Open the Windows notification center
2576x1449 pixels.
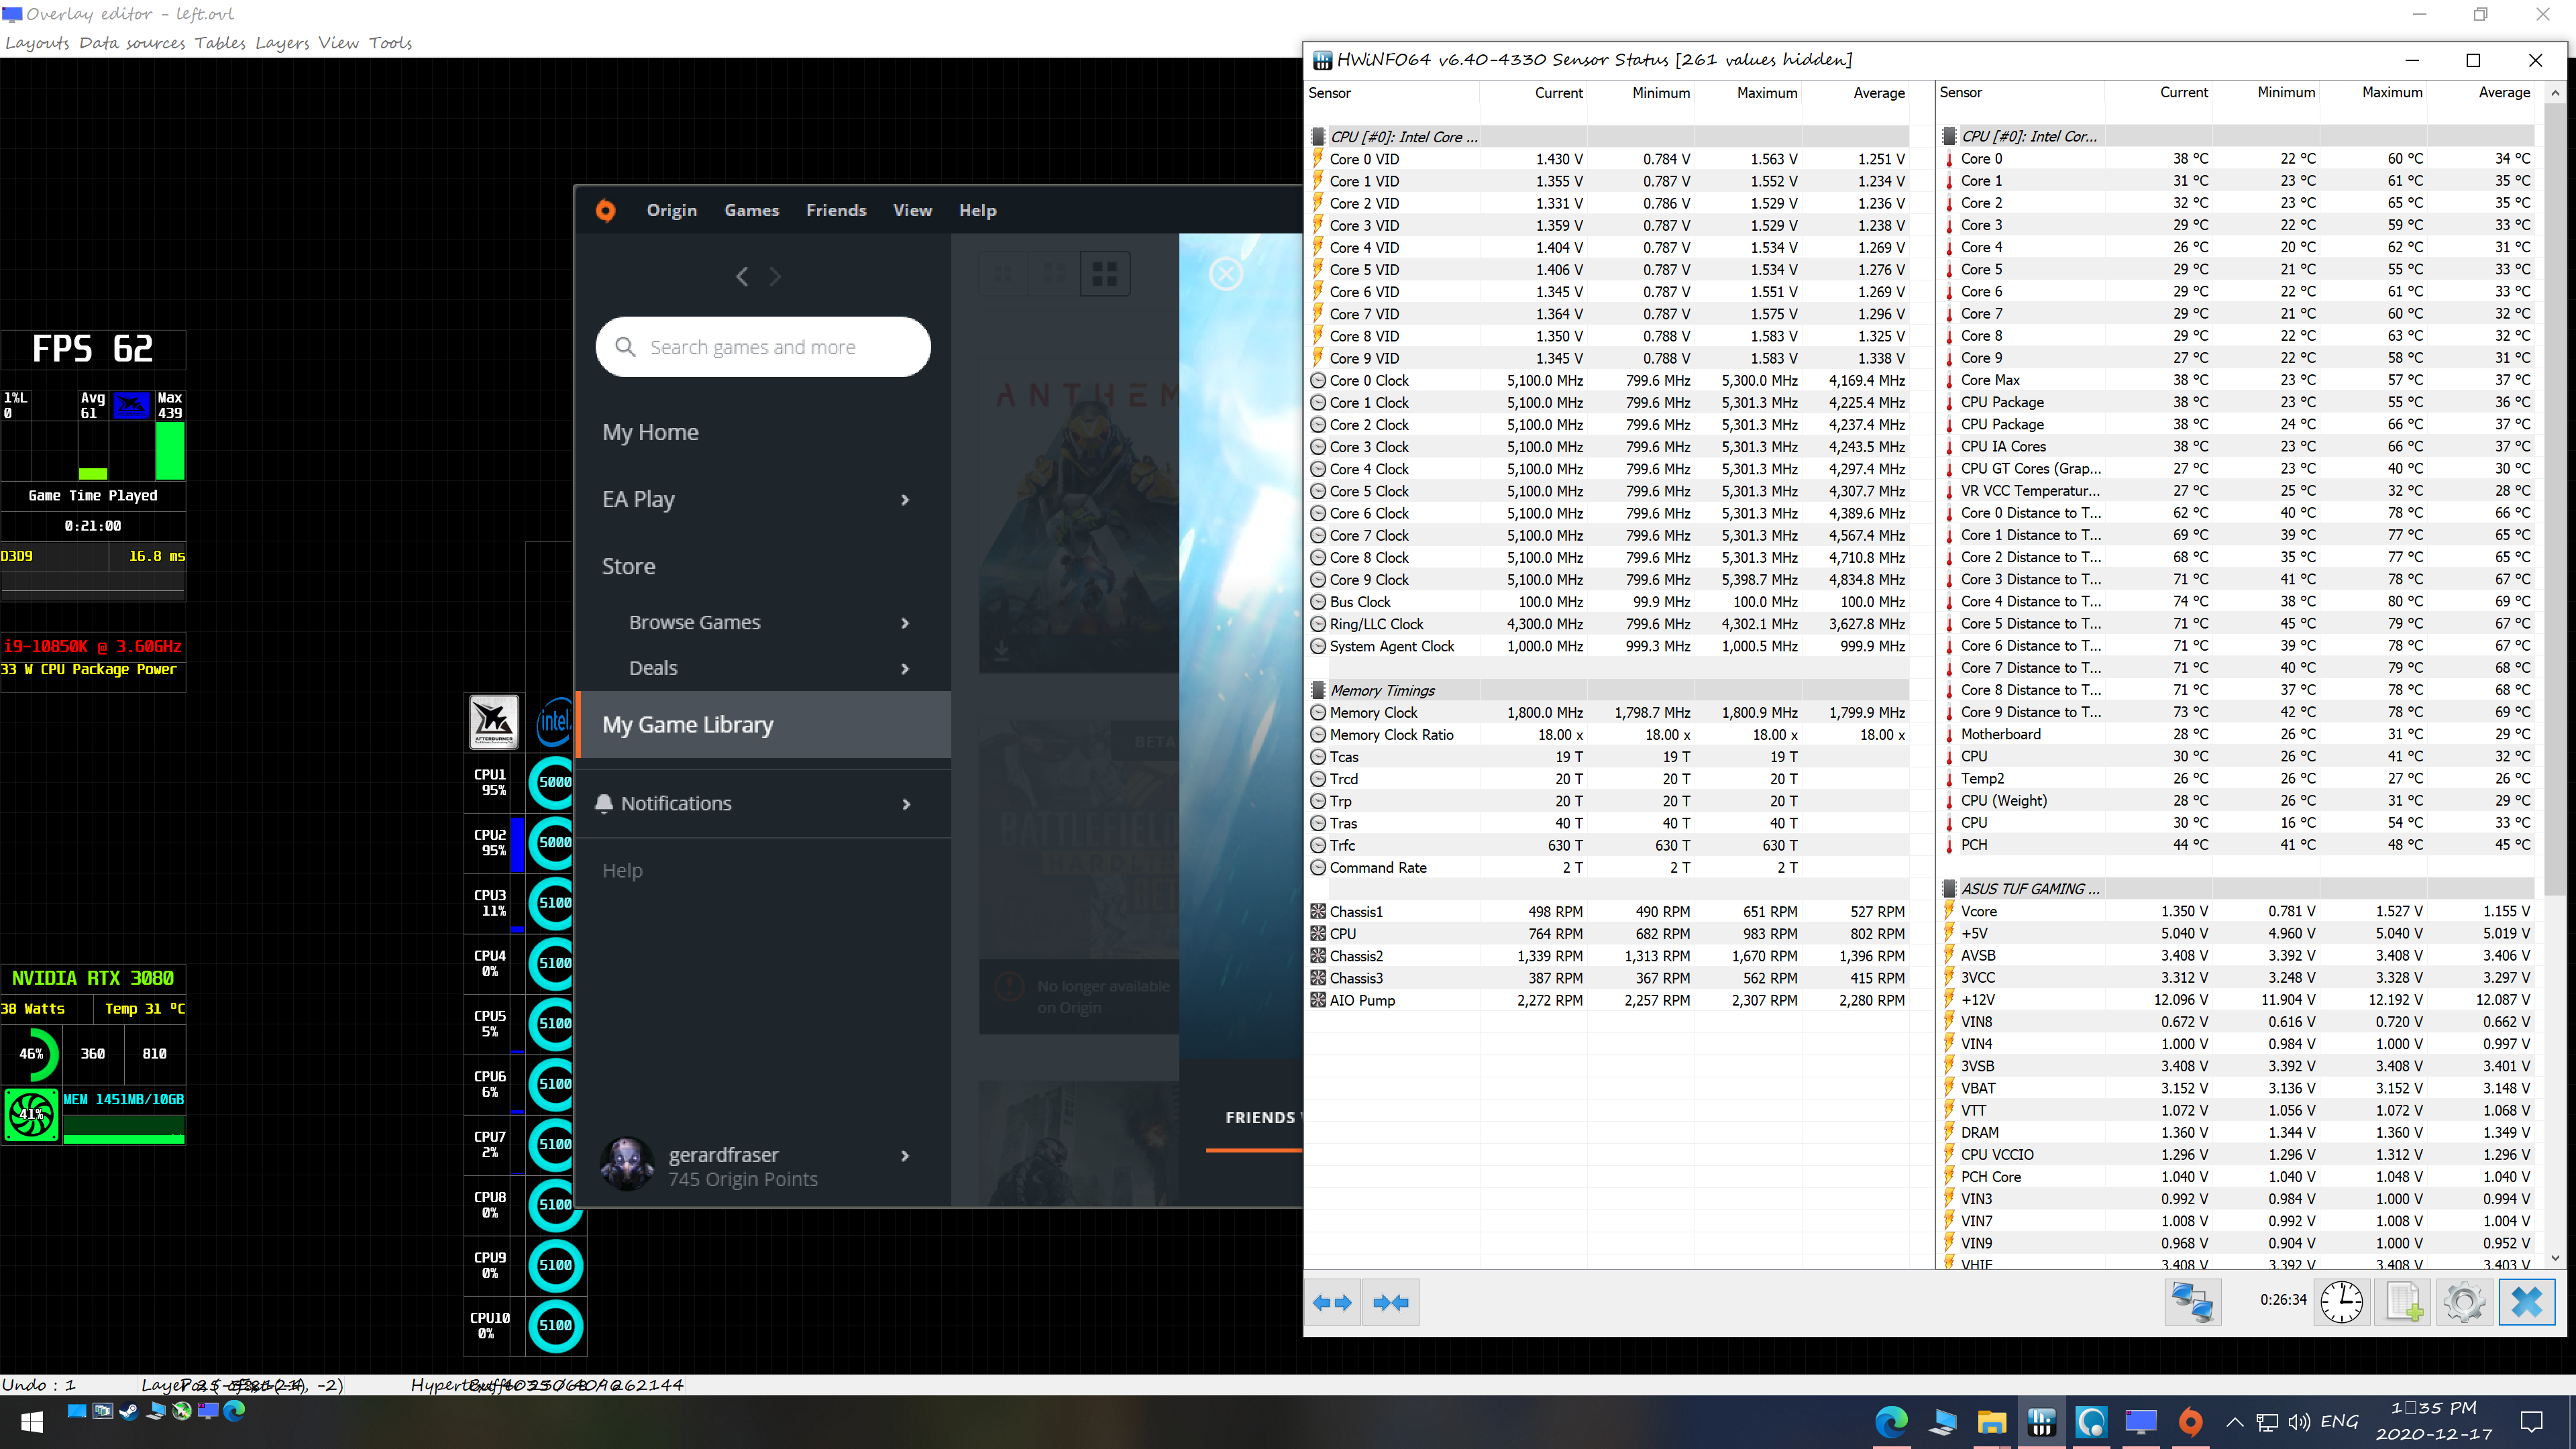coord(2532,1422)
